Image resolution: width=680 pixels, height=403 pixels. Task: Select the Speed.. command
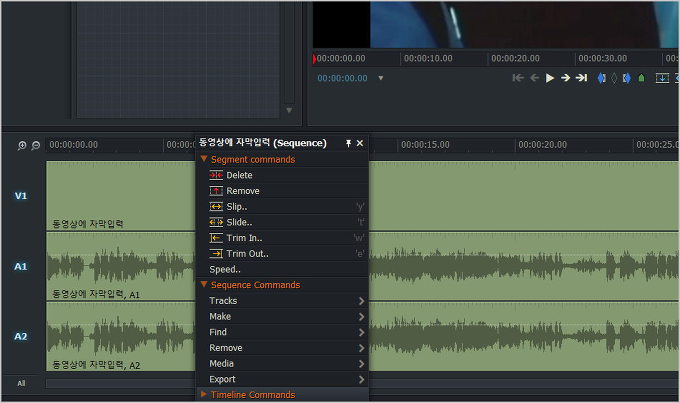click(x=225, y=269)
